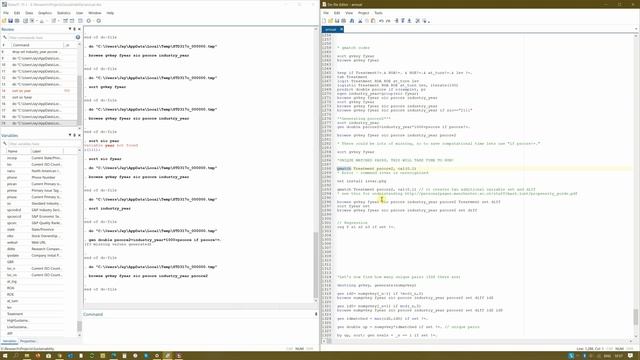Click the Execute (do) icon in Do-file Editor

[425, 21]
